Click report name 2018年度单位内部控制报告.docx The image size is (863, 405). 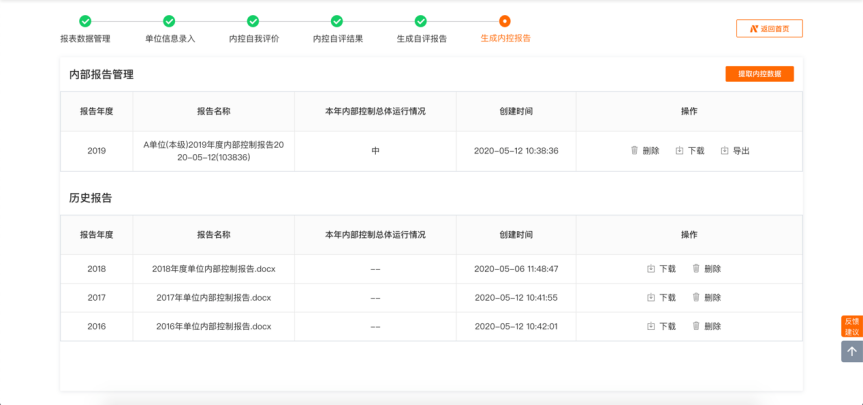(x=214, y=269)
